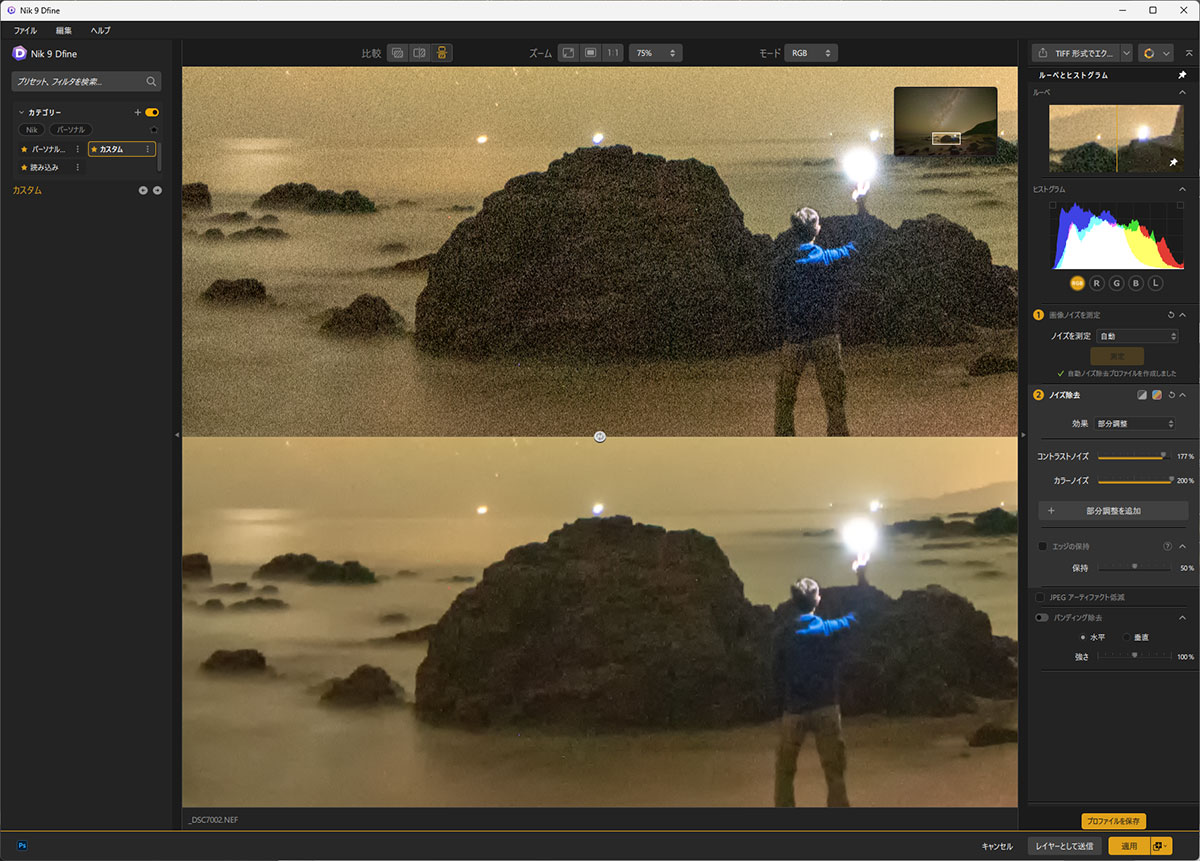
Task: Open the ファイル menu
Action: (25, 31)
